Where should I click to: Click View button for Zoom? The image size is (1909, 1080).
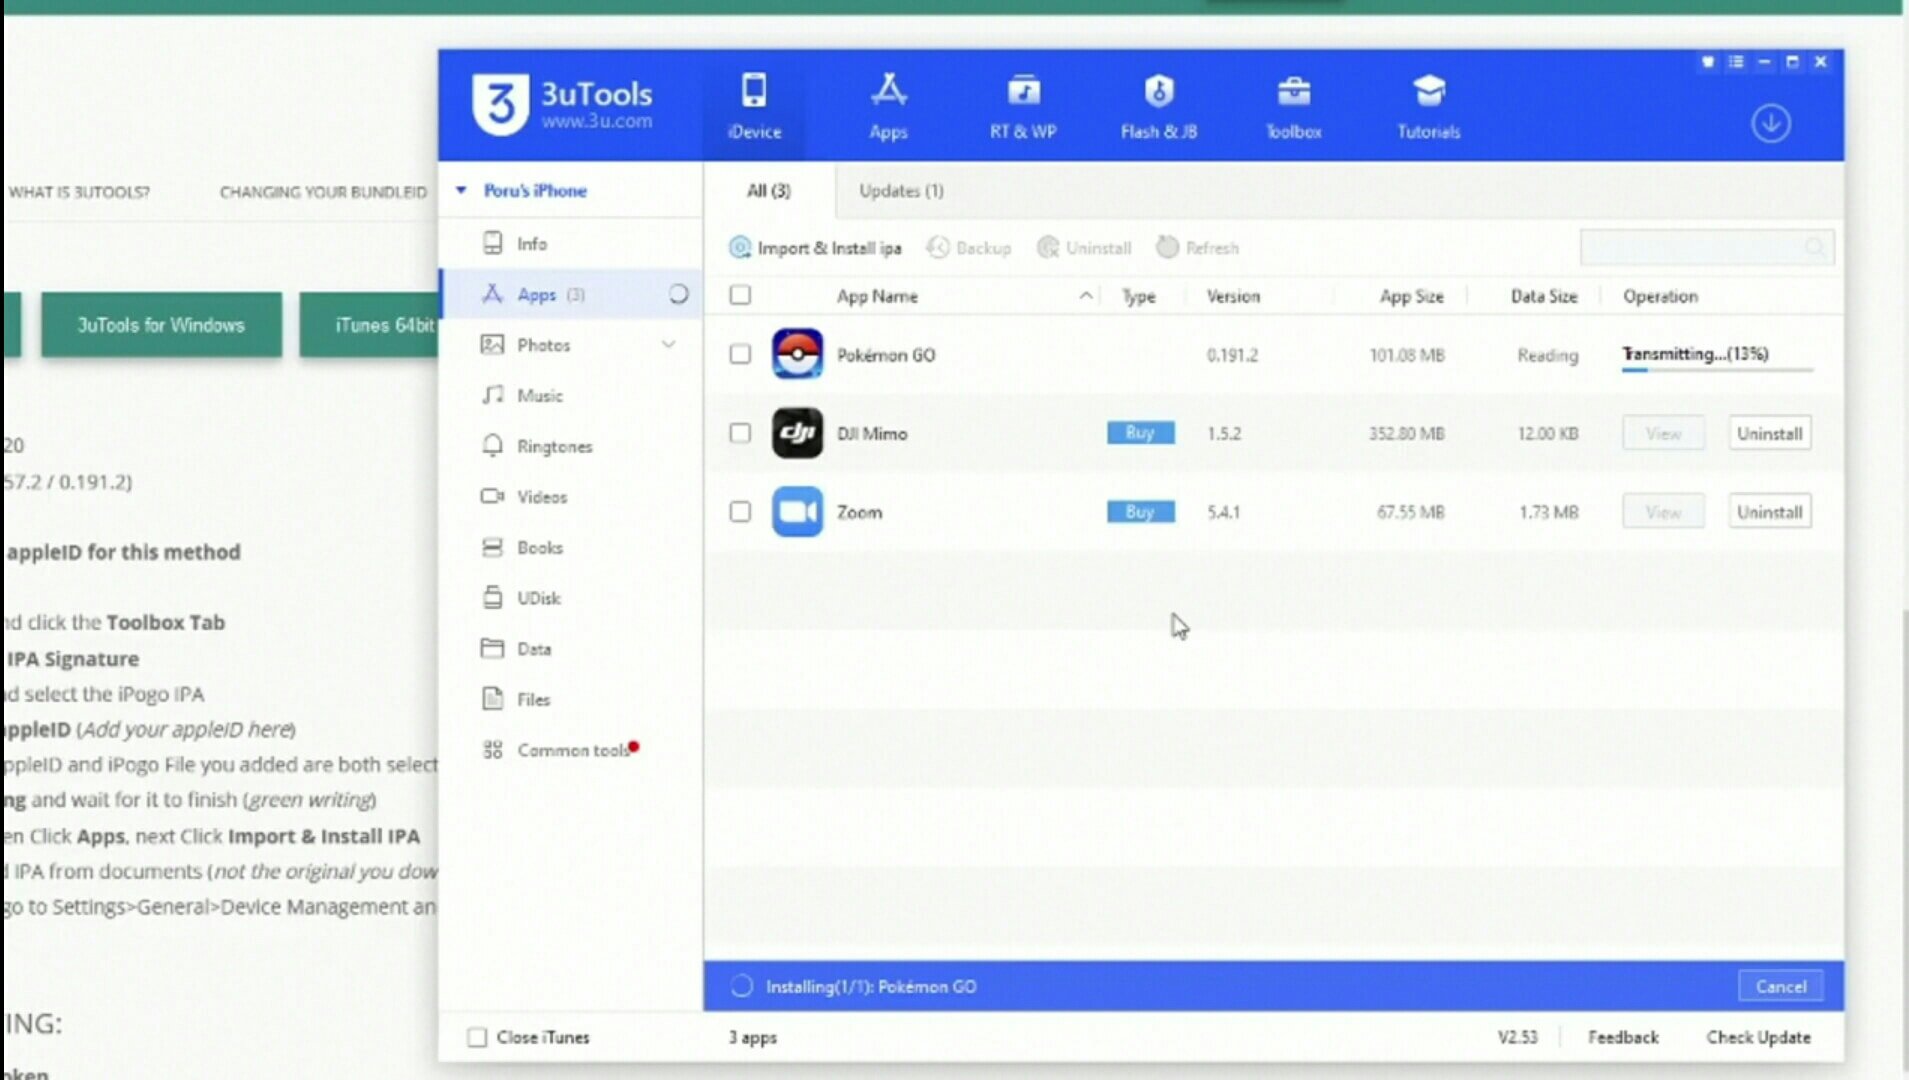(1663, 512)
